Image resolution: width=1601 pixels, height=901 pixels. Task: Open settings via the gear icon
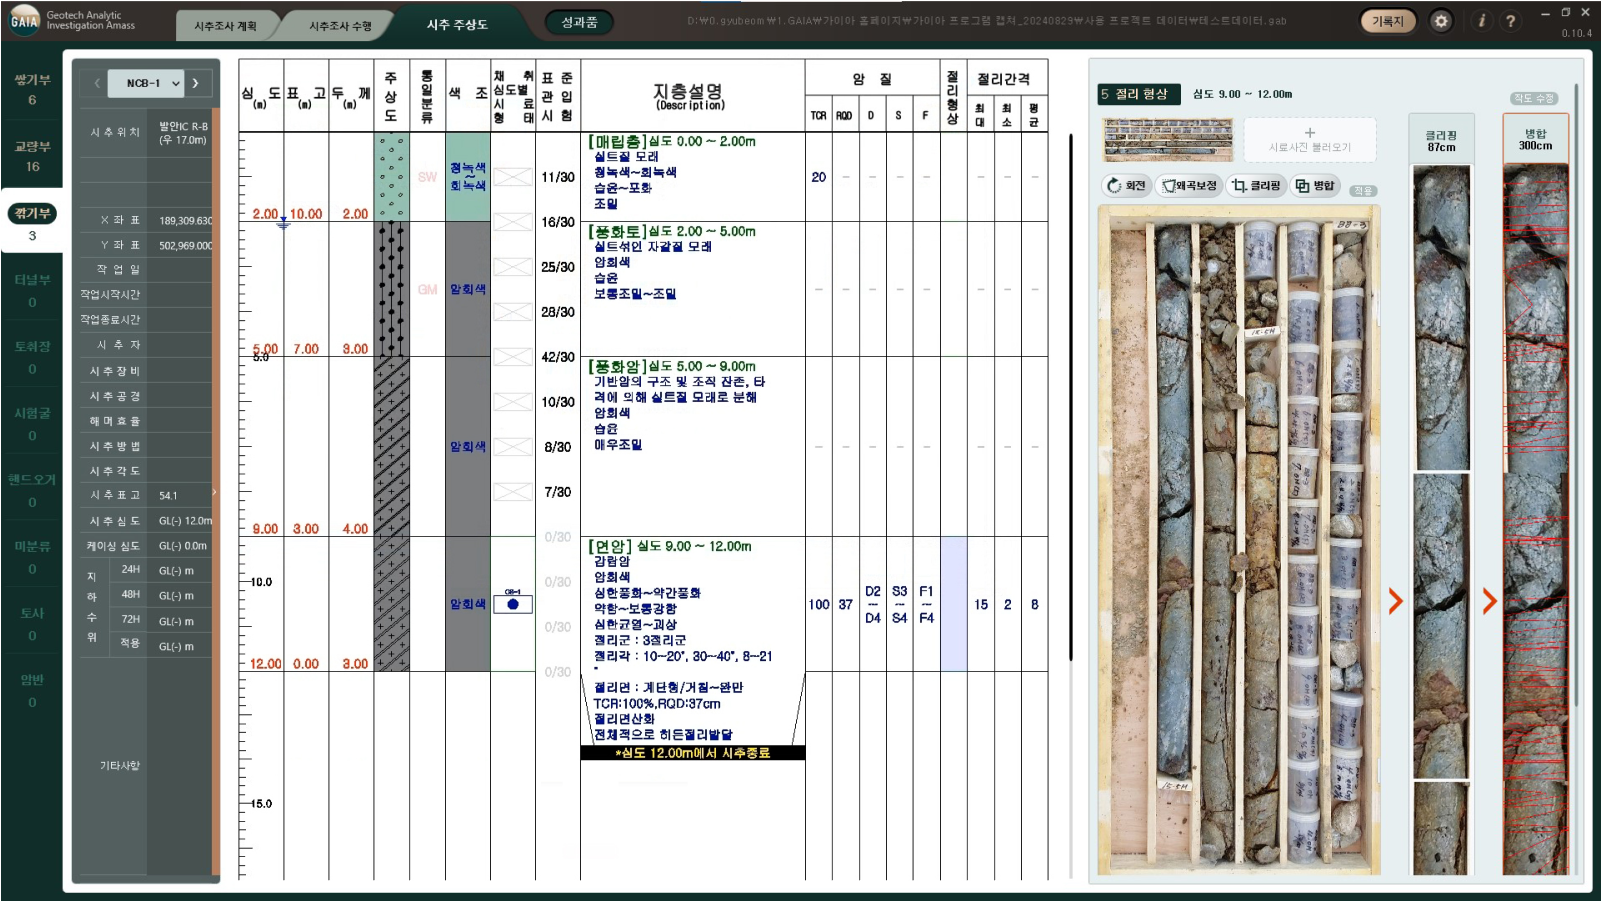point(1440,21)
